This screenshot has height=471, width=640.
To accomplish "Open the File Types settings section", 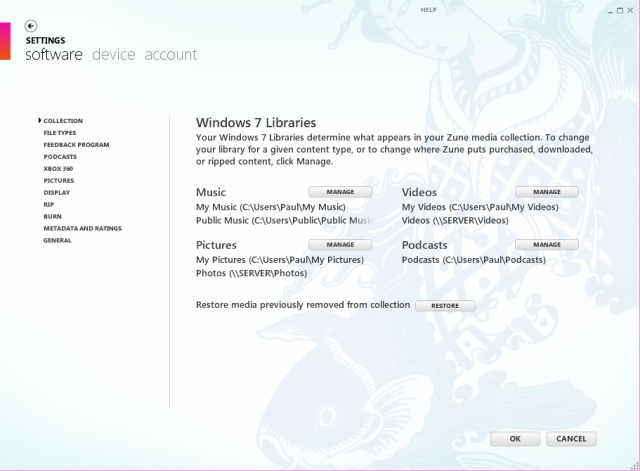I will click(x=60, y=133).
